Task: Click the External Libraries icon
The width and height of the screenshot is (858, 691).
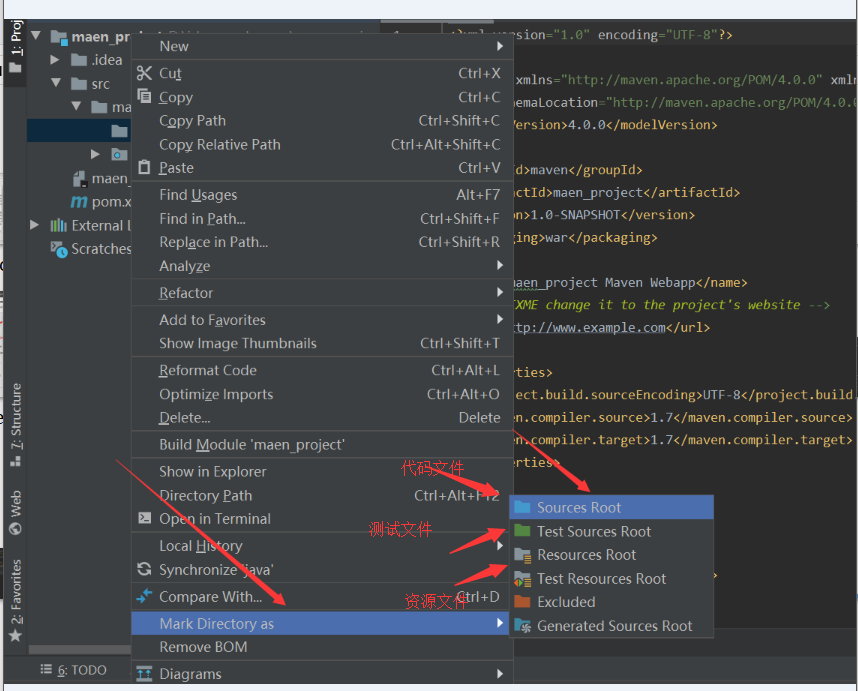Action: pyautogui.click(x=59, y=225)
